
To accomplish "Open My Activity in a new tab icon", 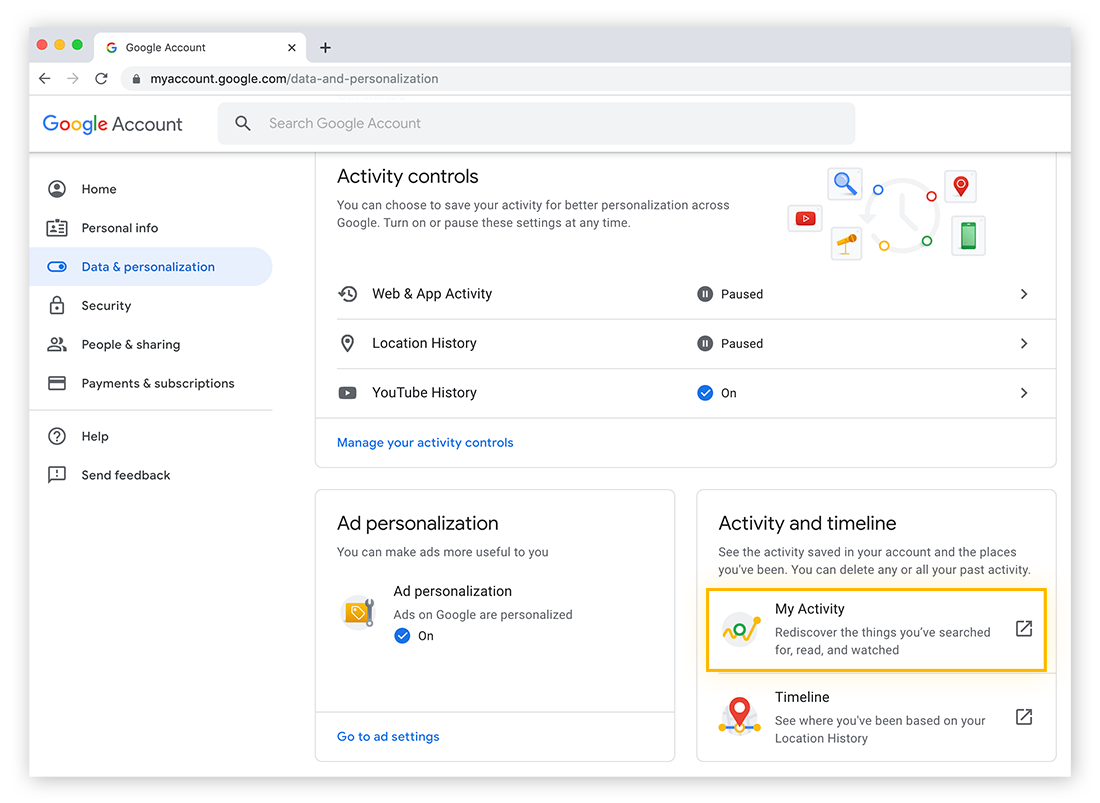I will coord(1023,629).
